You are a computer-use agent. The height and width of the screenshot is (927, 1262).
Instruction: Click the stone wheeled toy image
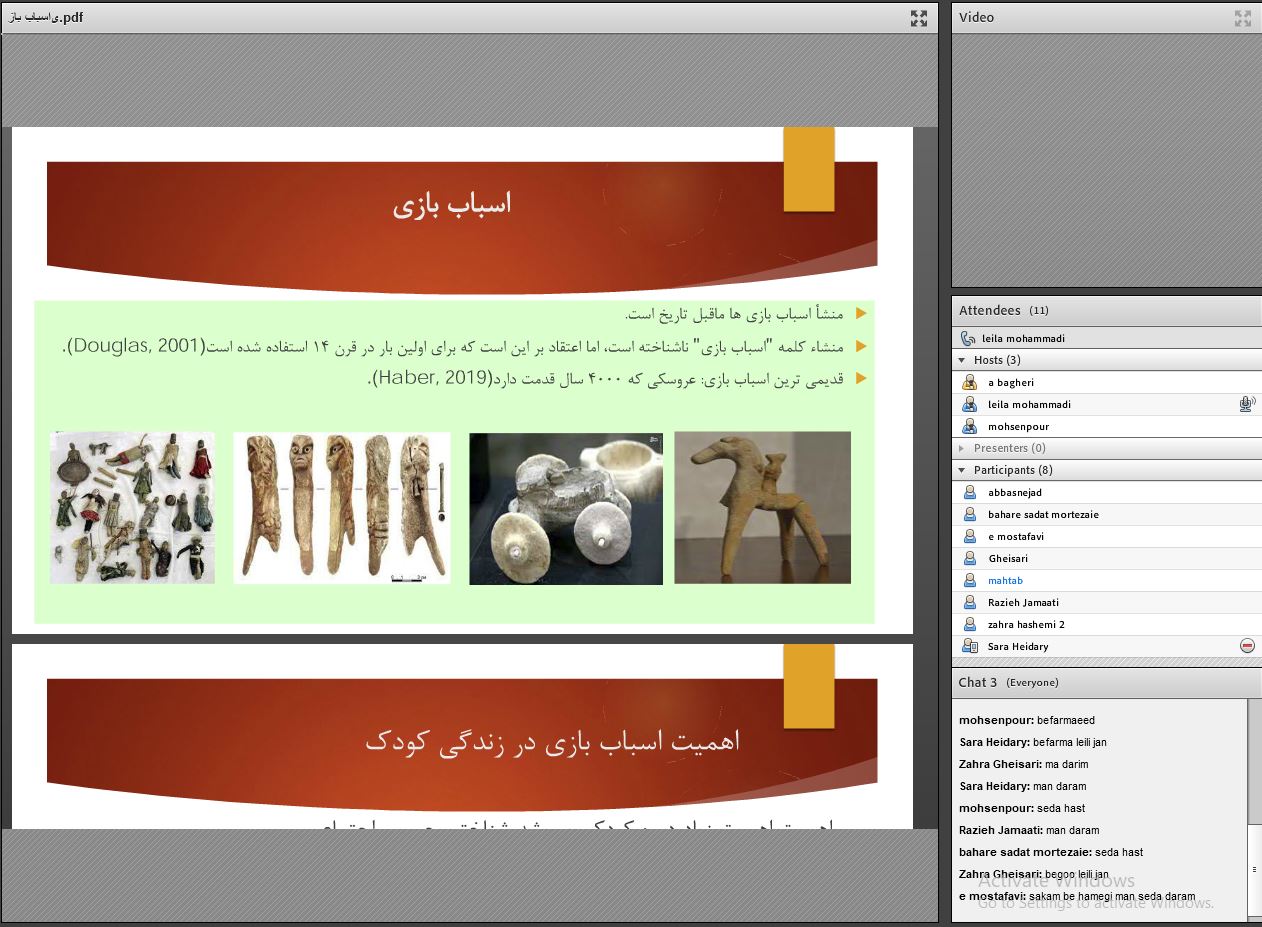point(566,508)
